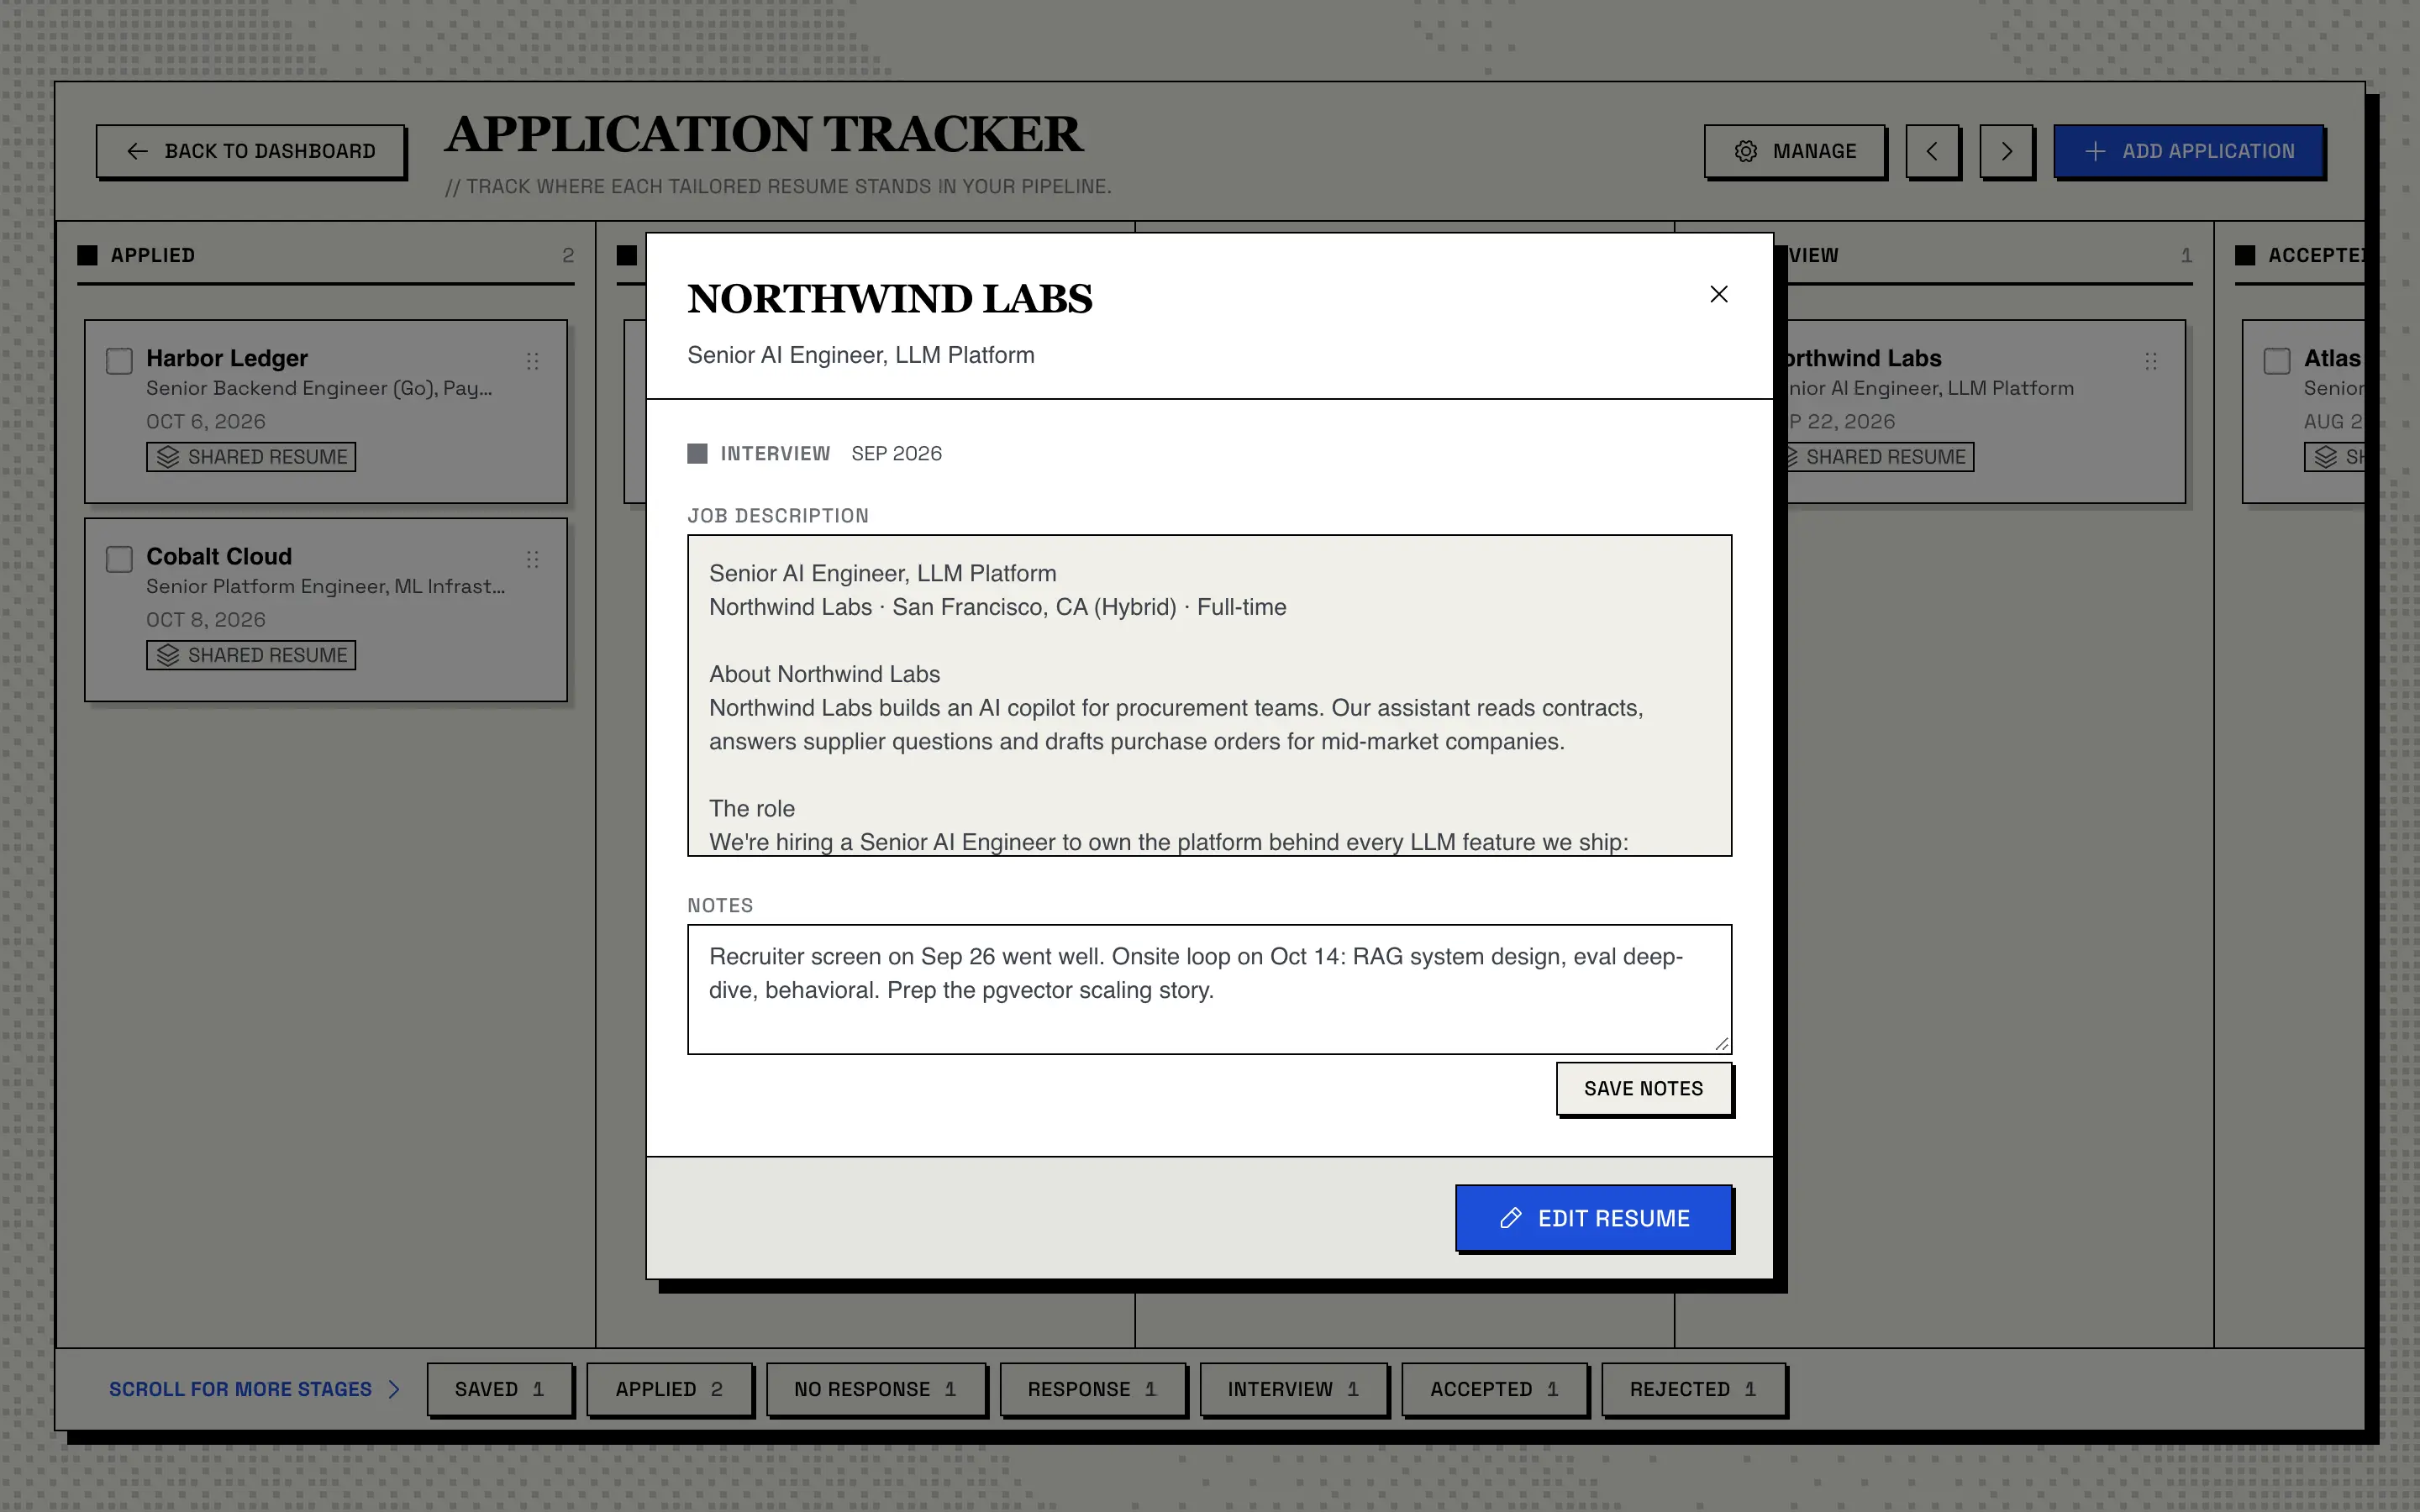This screenshot has height=1512, width=2420.
Task: Click OCT 8, 2026 date on Cobalt Cloud
Action: pos(206,620)
